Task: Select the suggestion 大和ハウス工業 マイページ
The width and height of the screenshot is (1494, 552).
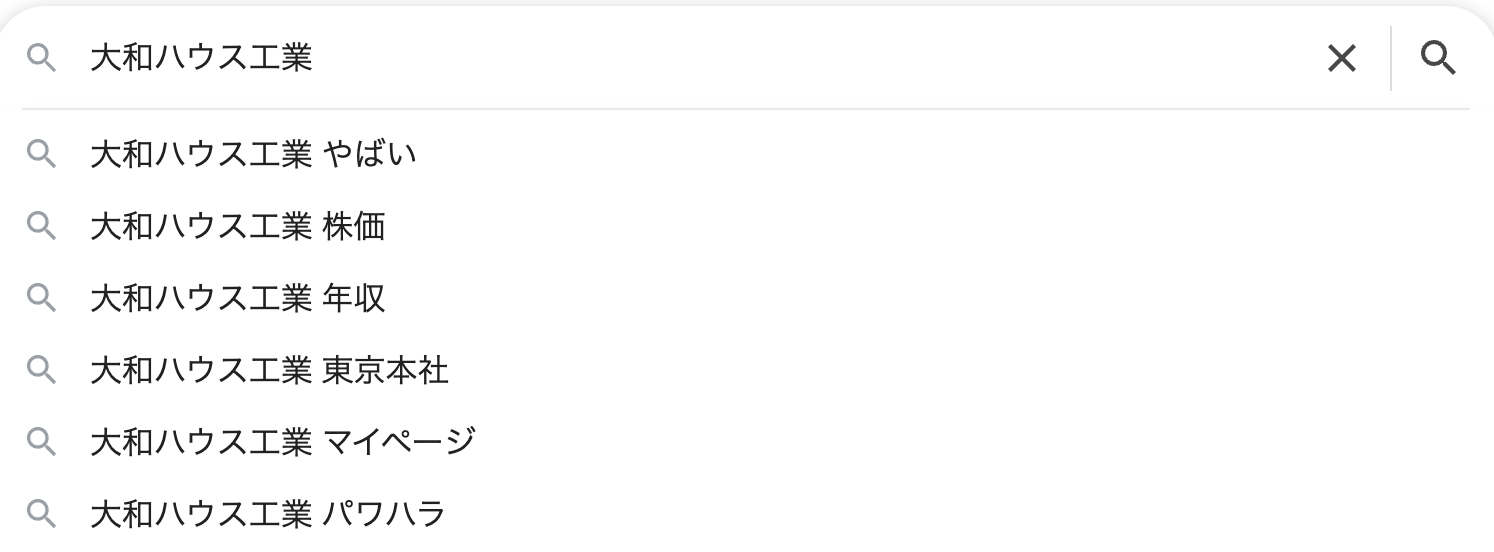Action: click(282, 442)
